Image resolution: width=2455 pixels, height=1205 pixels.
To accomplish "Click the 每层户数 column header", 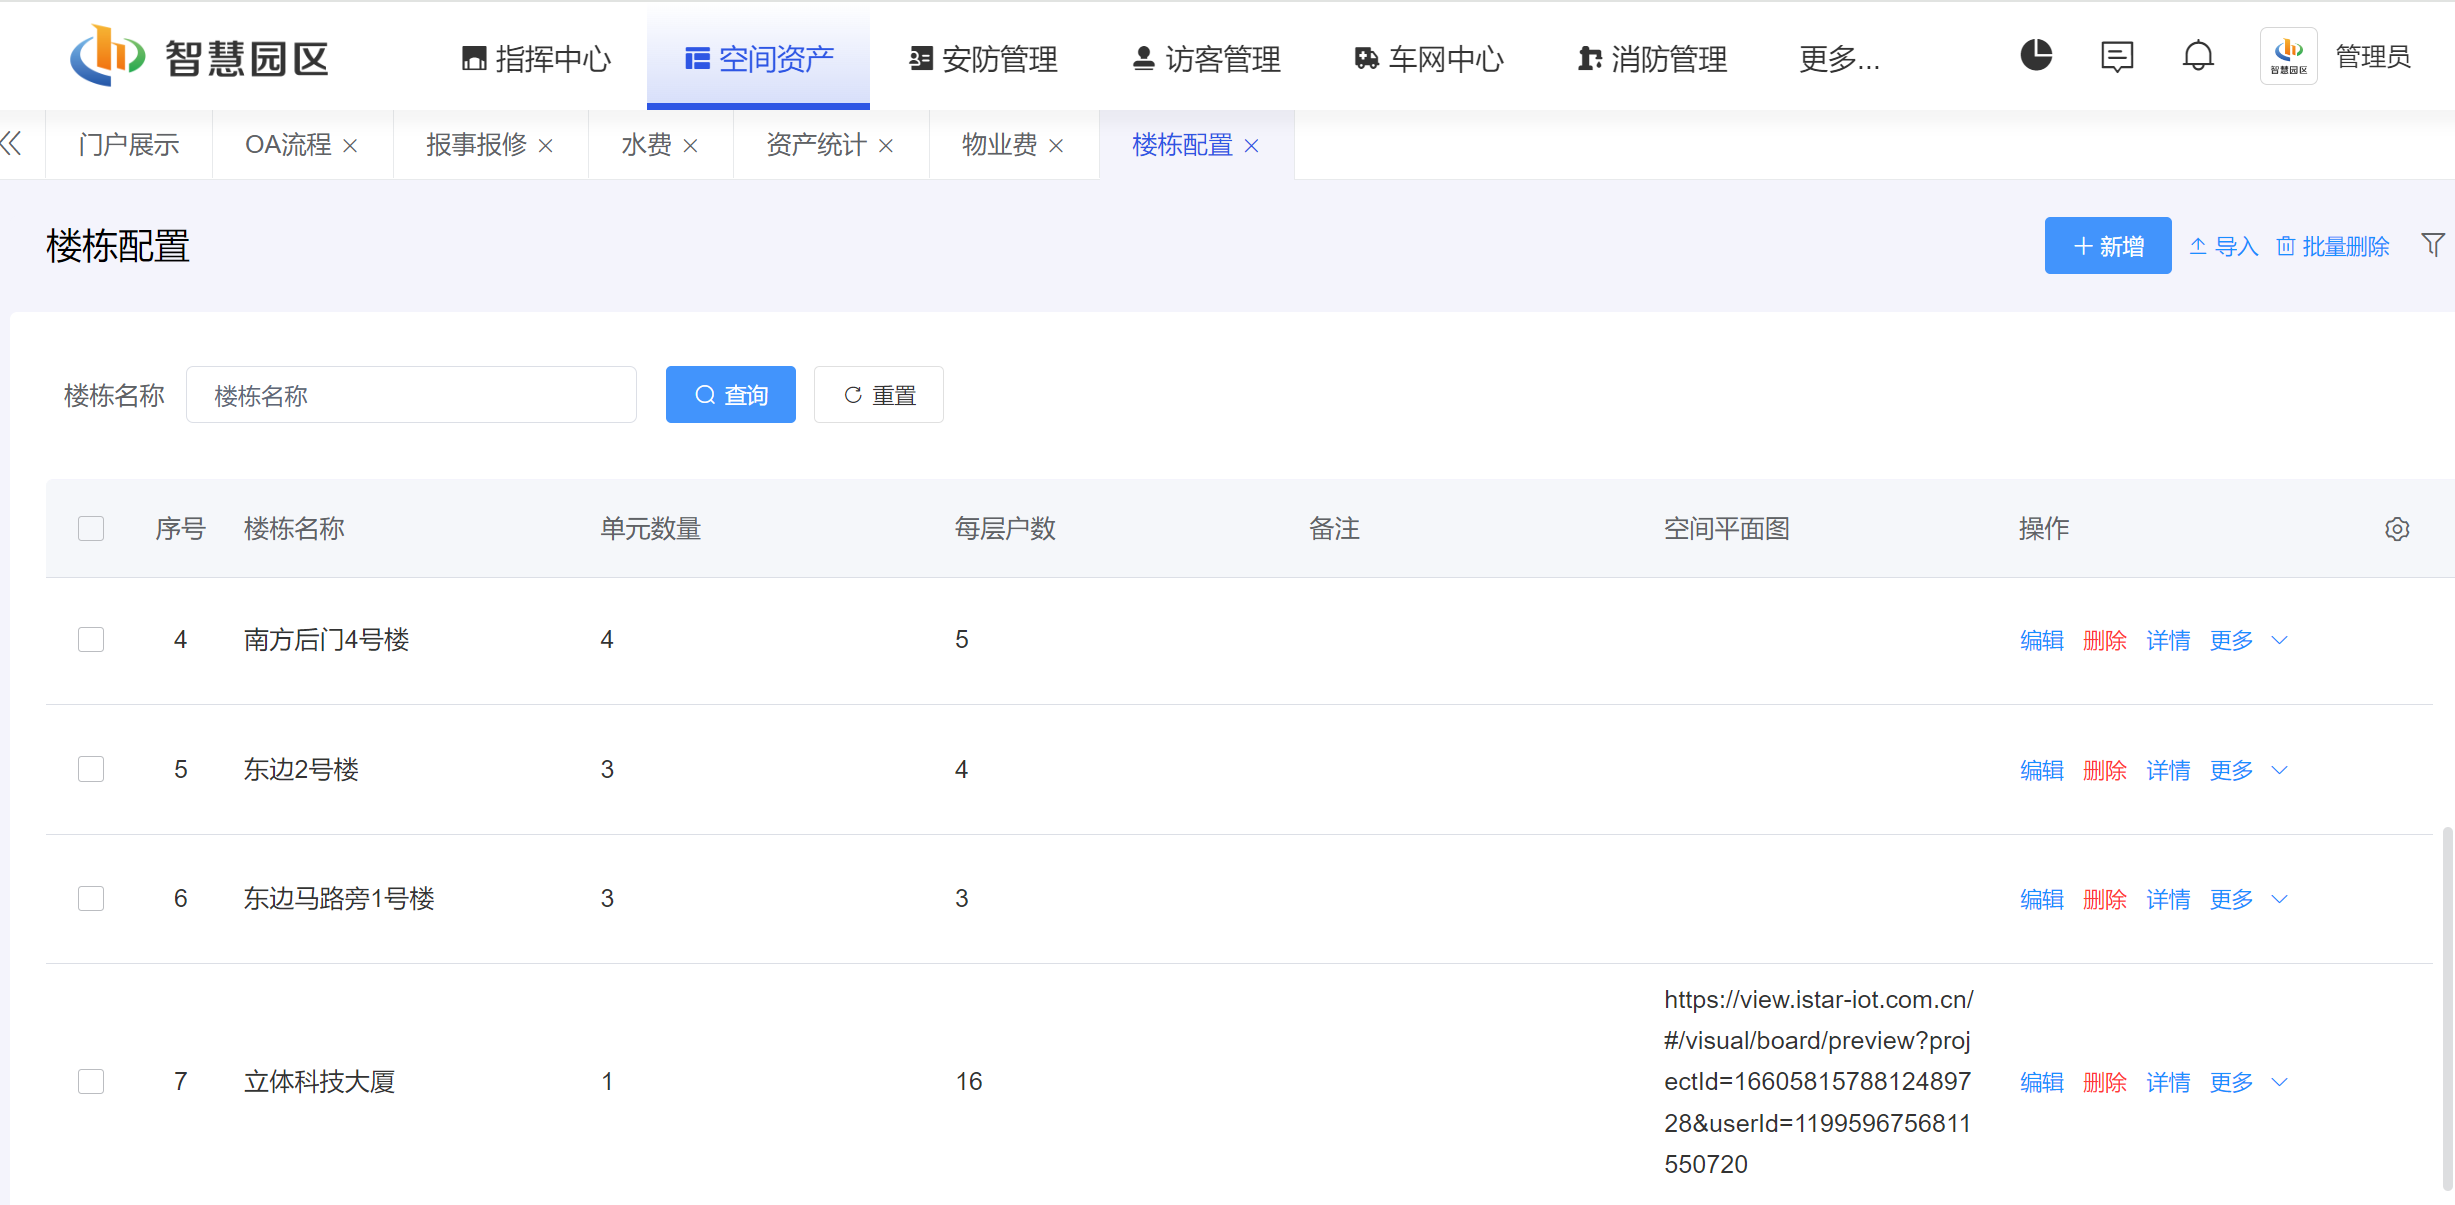I will coord(1005,528).
